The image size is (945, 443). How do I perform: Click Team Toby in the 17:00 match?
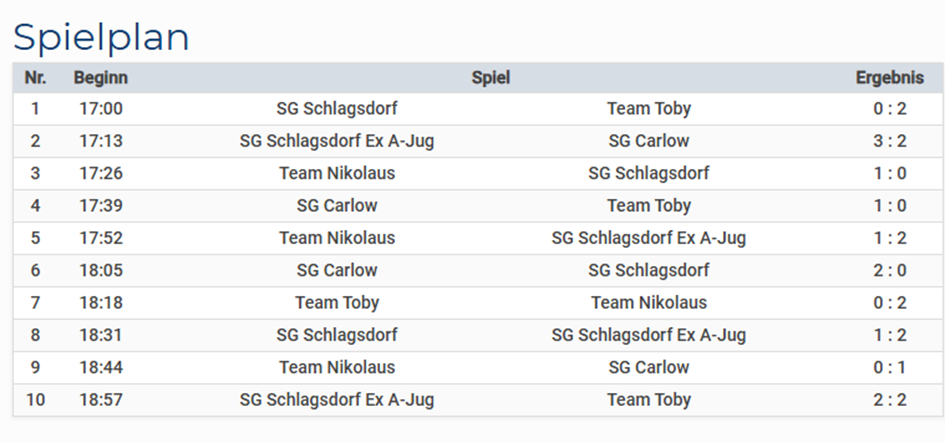648,108
